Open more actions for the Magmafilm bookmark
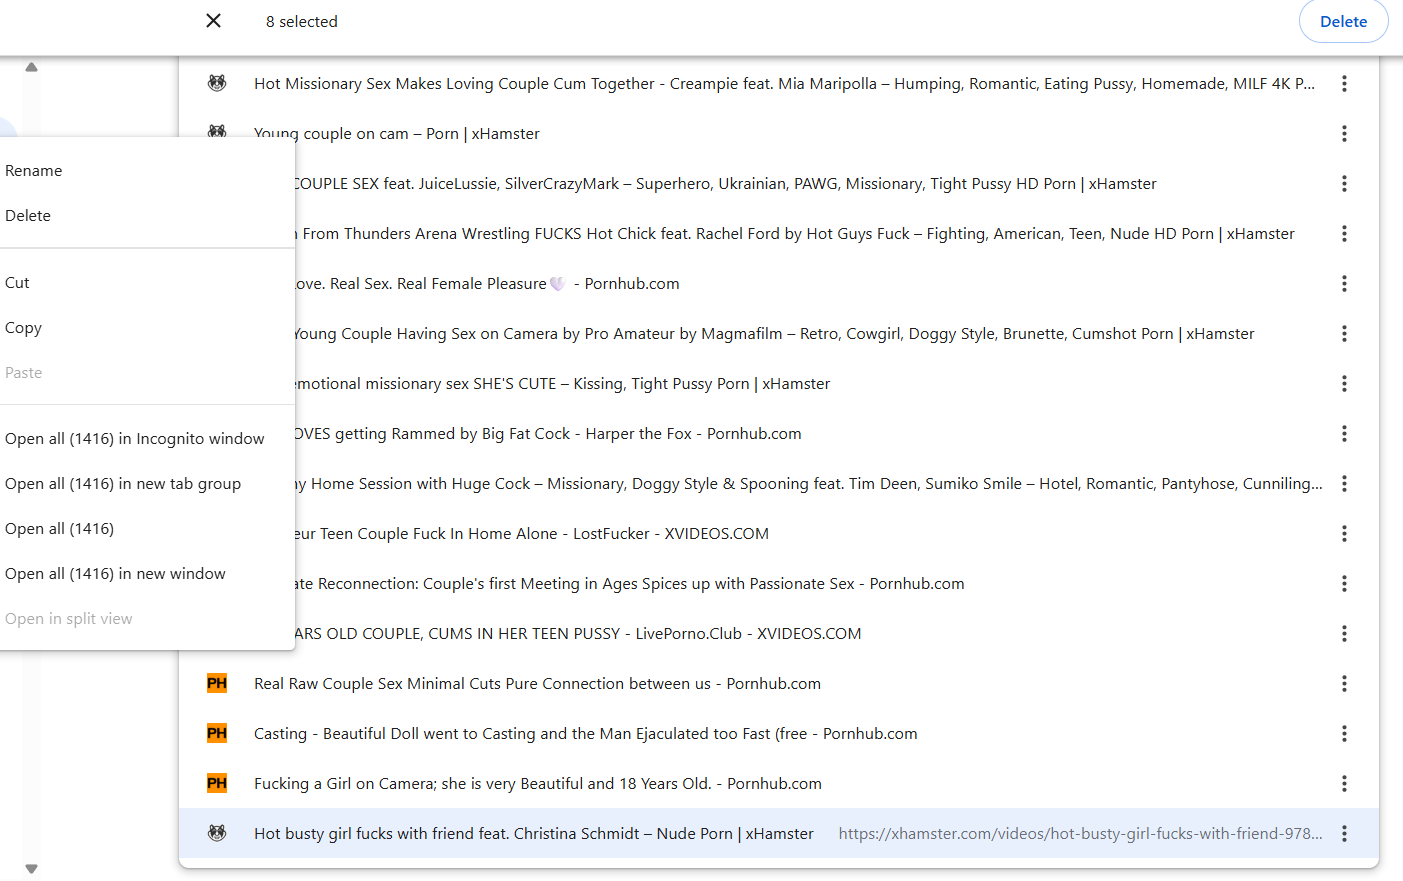This screenshot has width=1403, height=881. pos(1344,334)
